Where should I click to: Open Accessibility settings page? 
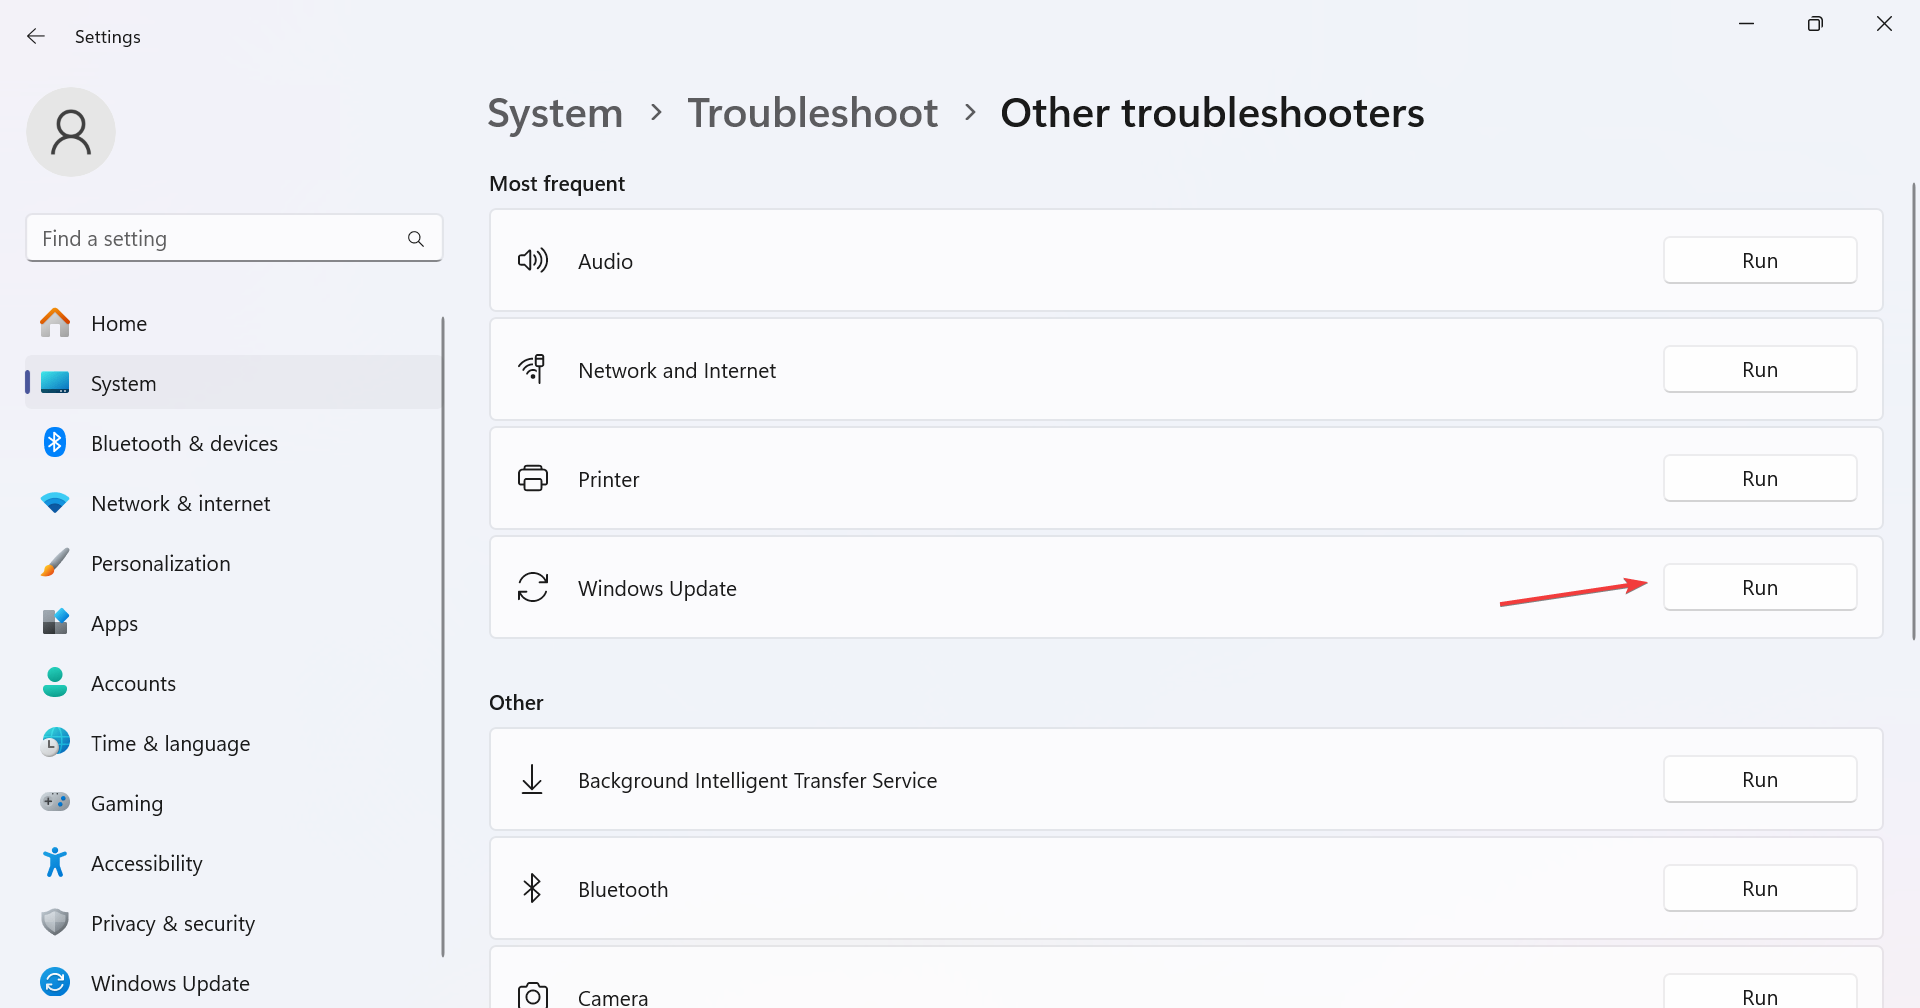click(x=146, y=864)
